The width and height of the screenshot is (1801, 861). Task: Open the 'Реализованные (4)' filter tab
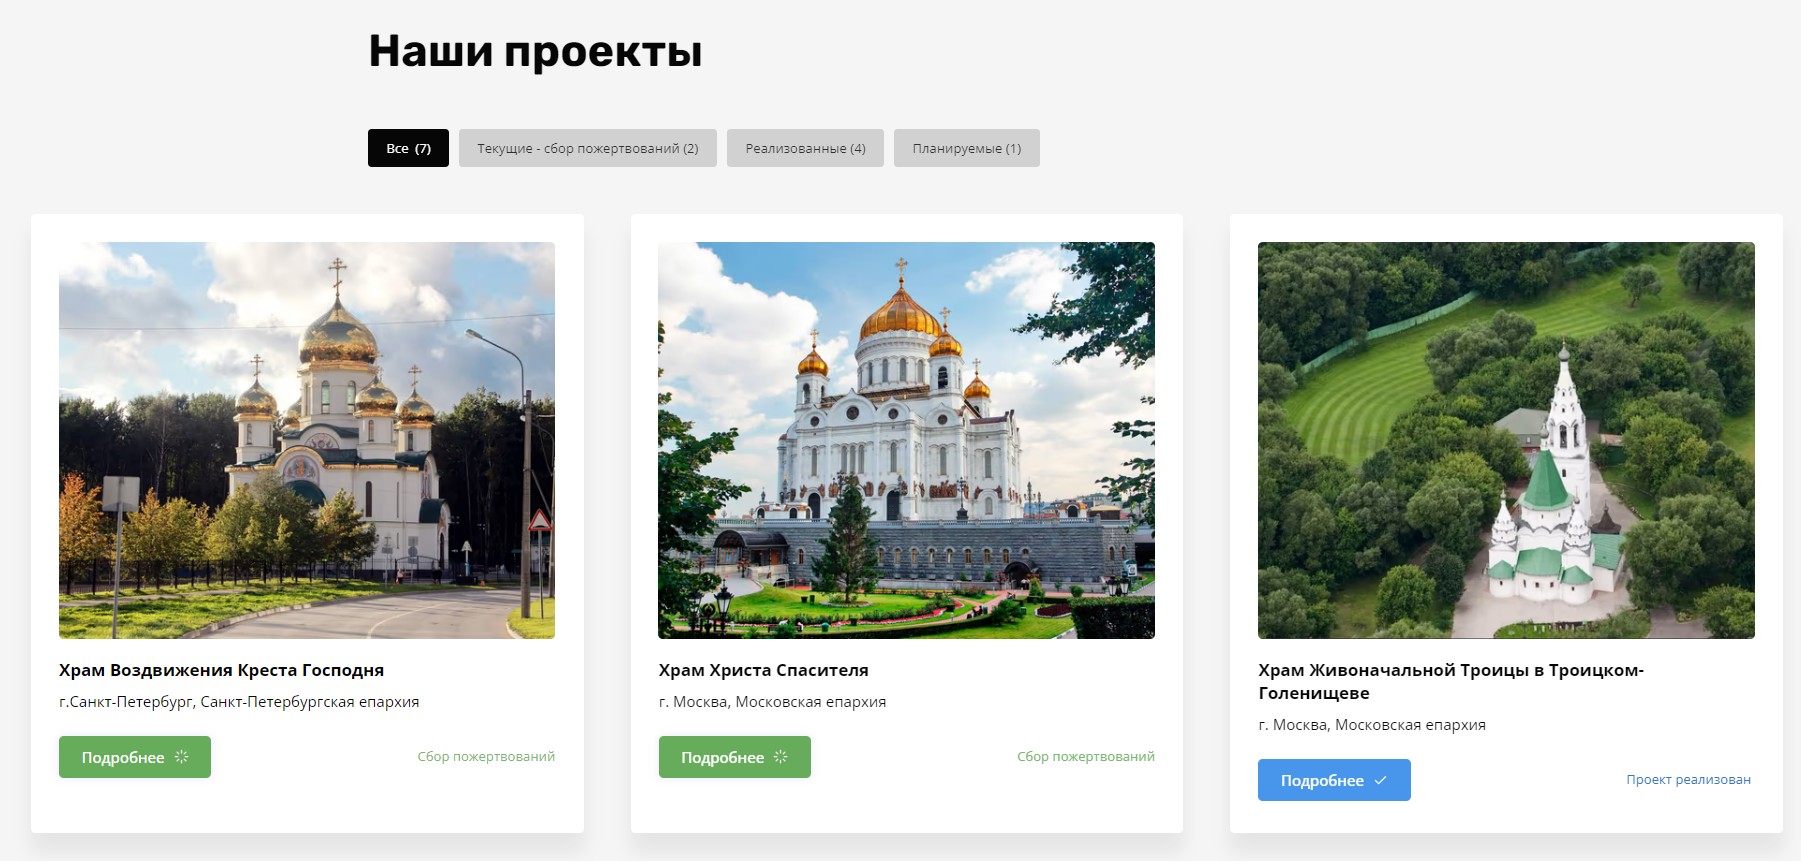[805, 148]
